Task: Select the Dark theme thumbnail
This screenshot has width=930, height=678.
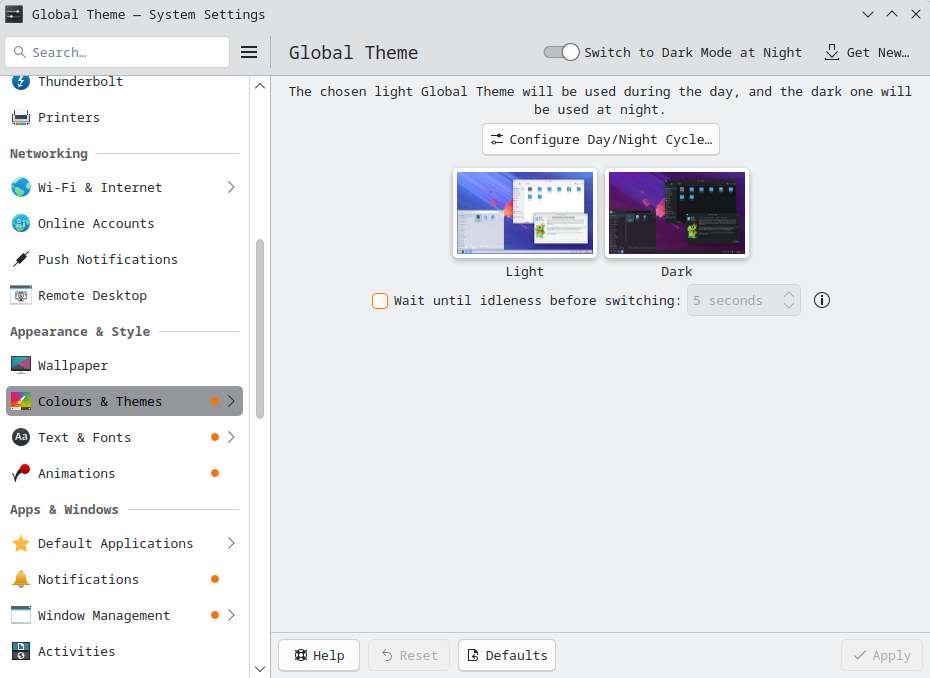Action: [x=677, y=213]
